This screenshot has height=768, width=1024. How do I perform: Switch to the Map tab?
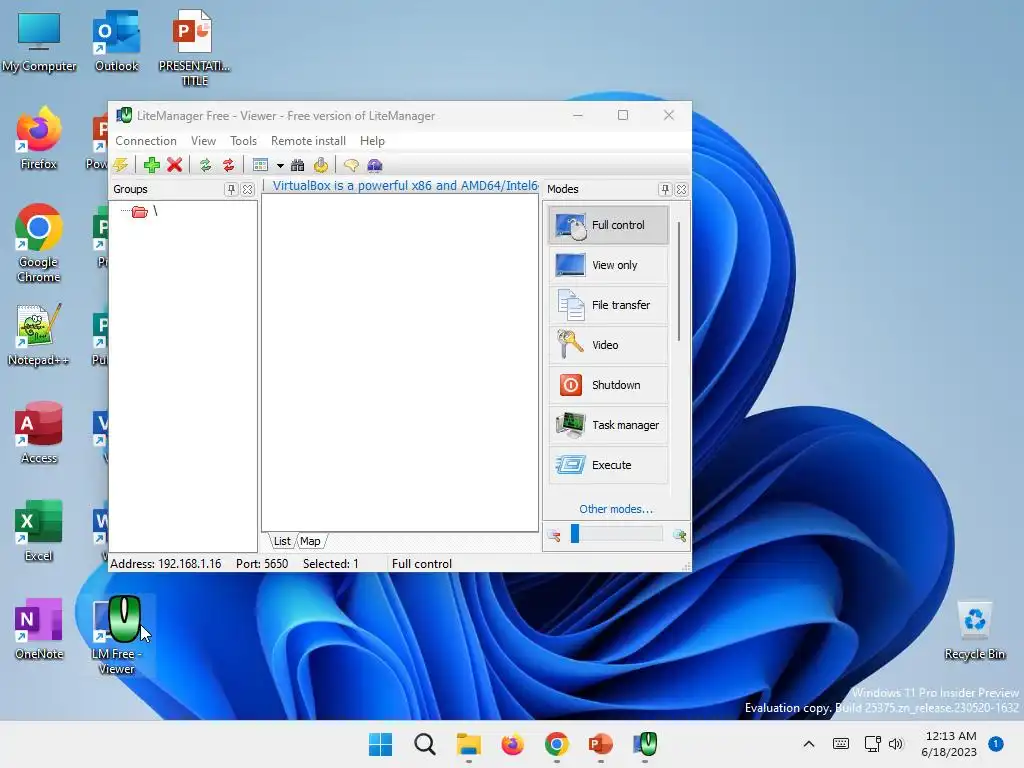(310, 541)
